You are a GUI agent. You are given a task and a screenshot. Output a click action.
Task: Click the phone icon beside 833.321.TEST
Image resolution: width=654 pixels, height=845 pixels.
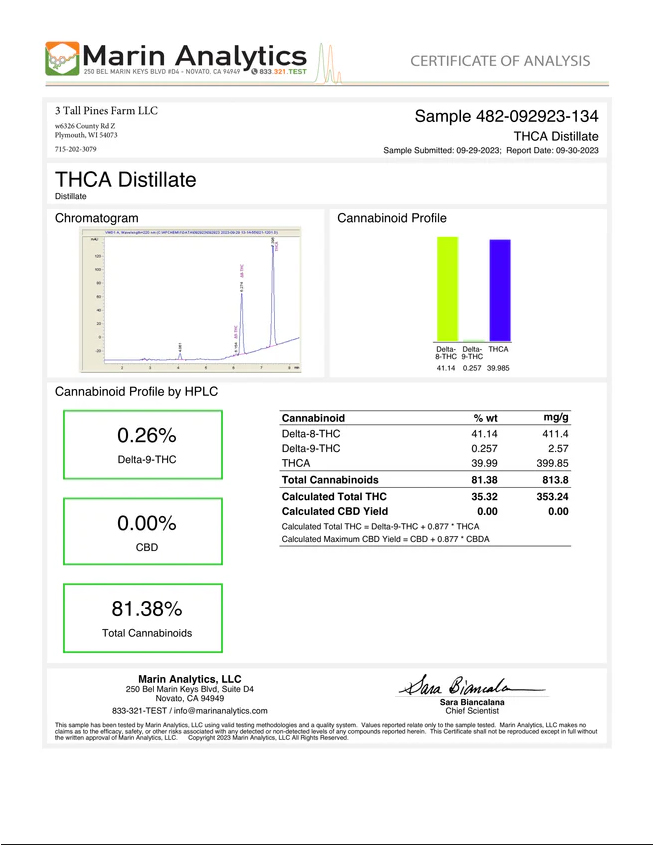[x=256, y=74]
